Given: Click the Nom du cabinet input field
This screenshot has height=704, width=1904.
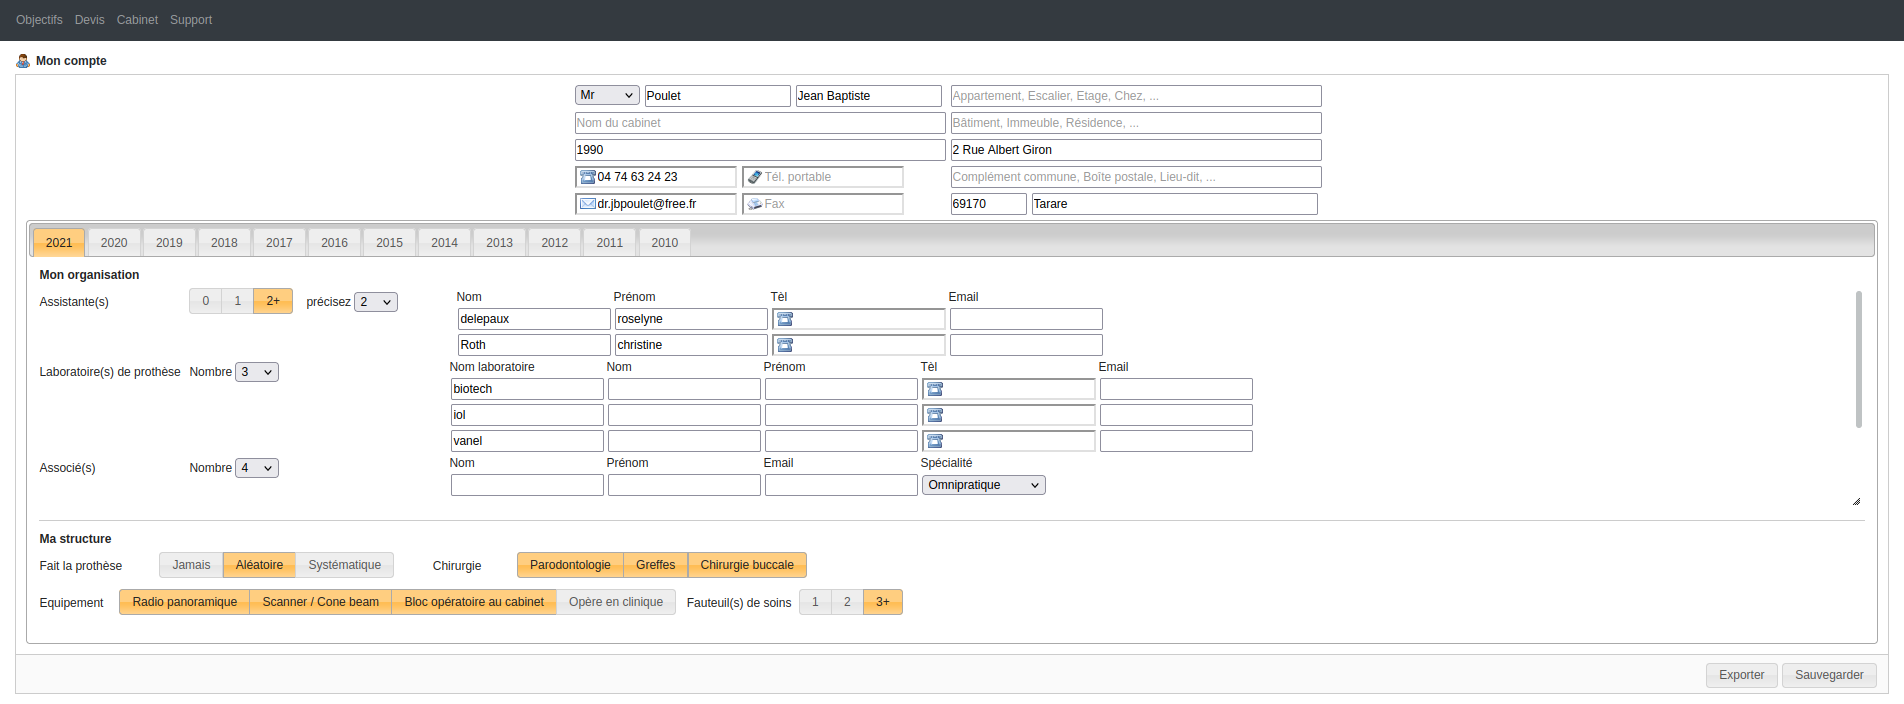Looking at the screenshot, I should [759, 123].
